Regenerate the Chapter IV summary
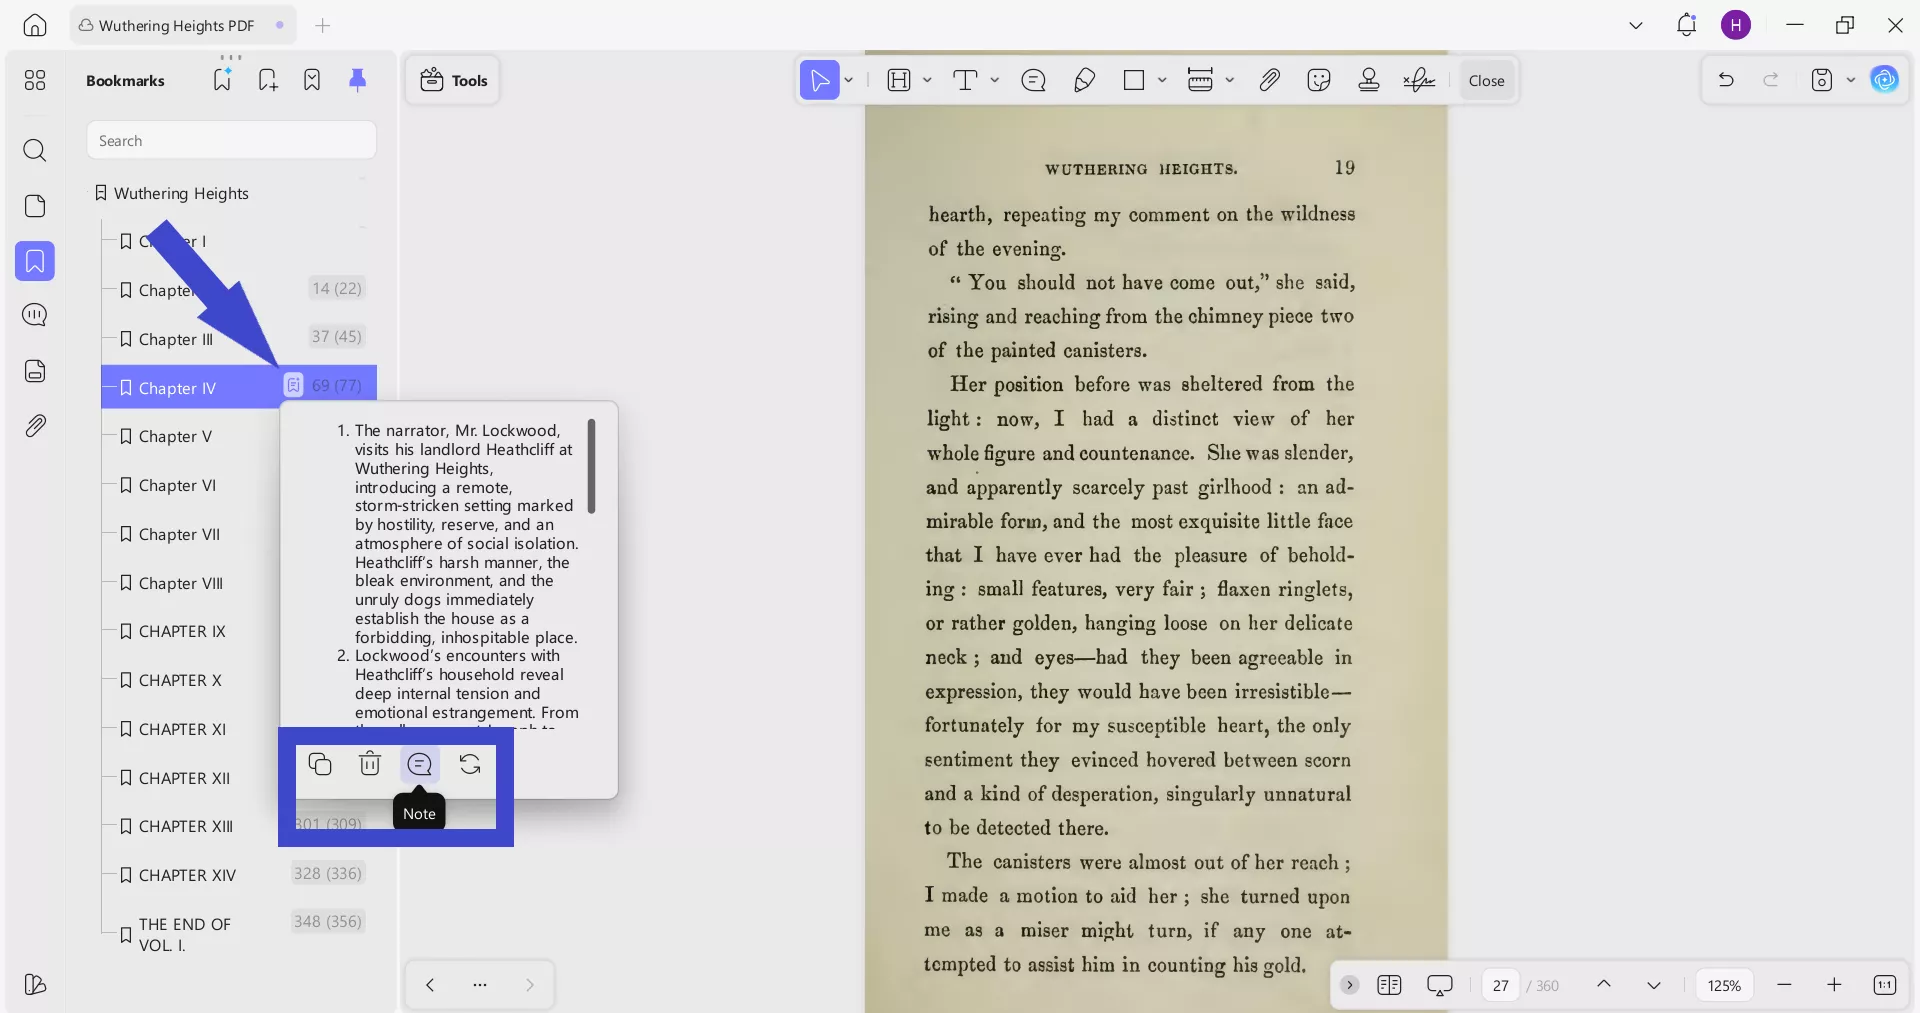Image resolution: width=1920 pixels, height=1013 pixels. tap(469, 765)
